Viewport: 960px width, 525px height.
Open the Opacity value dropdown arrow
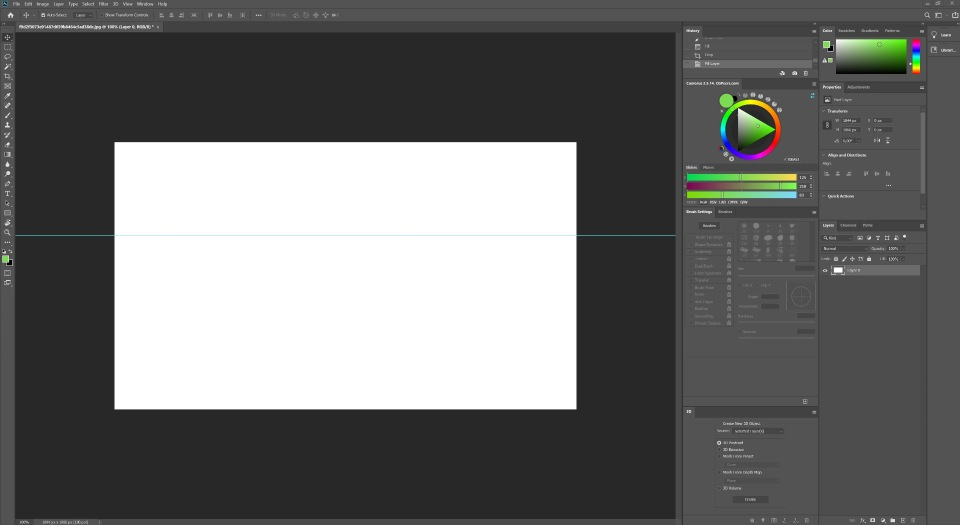(x=903, y=248)
